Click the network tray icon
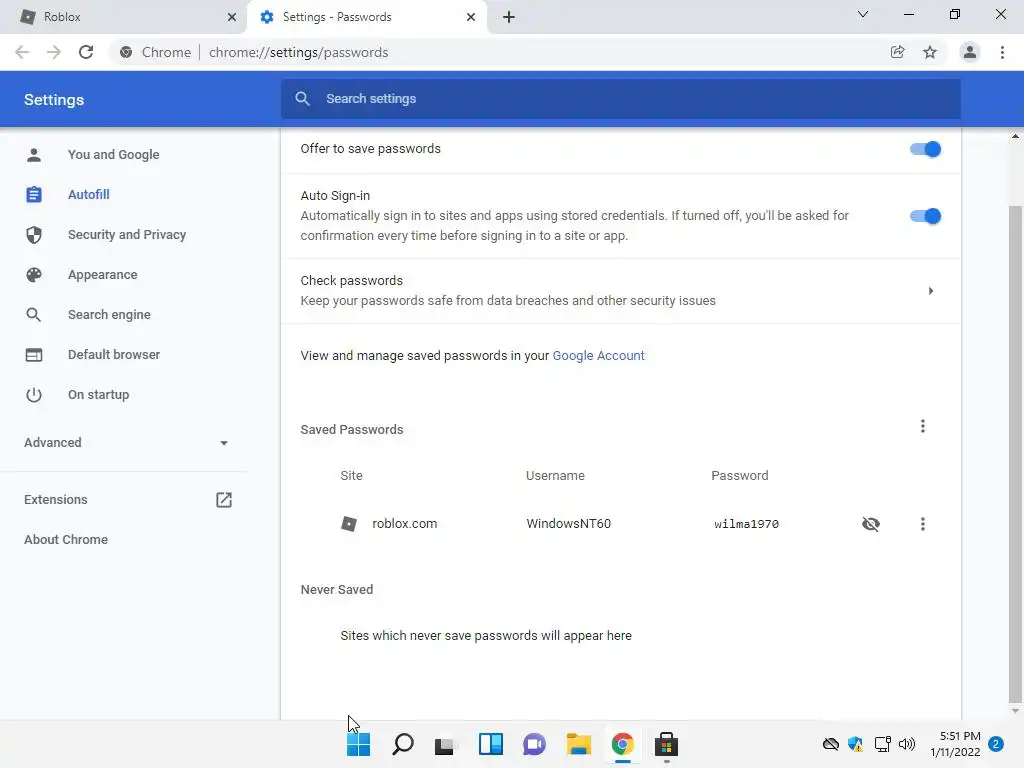 click(882, 744)
